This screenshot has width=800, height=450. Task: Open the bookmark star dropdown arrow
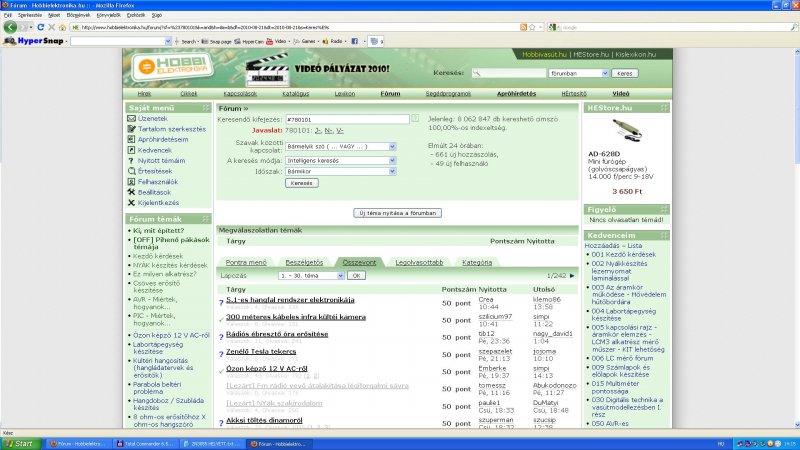pos(541,27)
